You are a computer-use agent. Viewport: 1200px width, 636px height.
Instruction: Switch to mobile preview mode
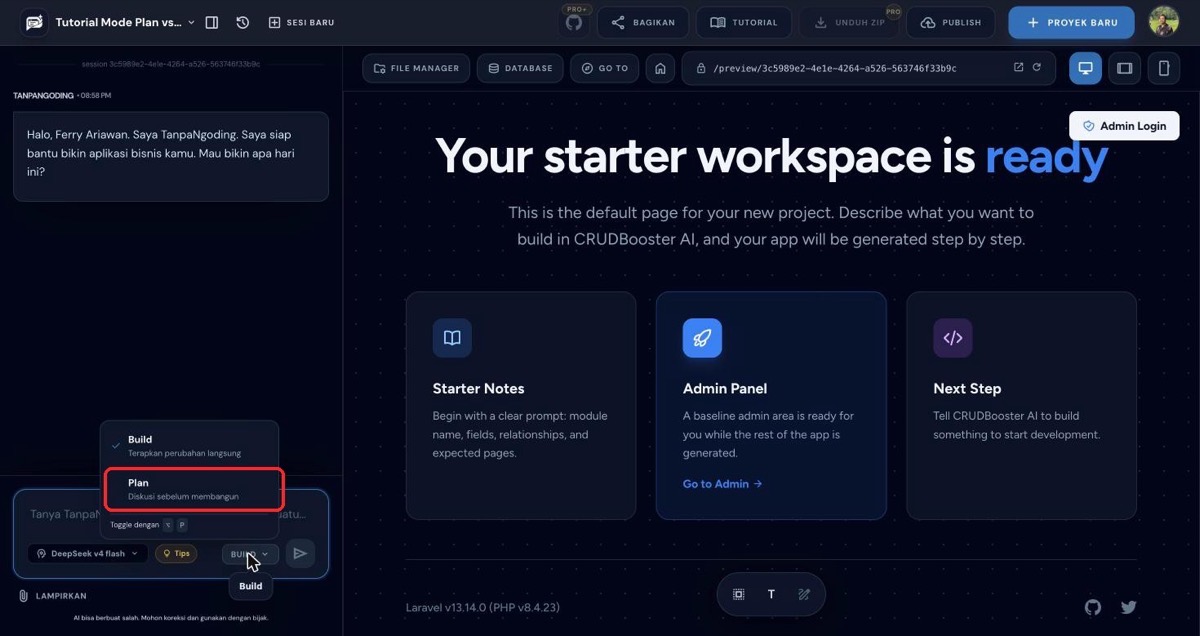point(1164,68)
